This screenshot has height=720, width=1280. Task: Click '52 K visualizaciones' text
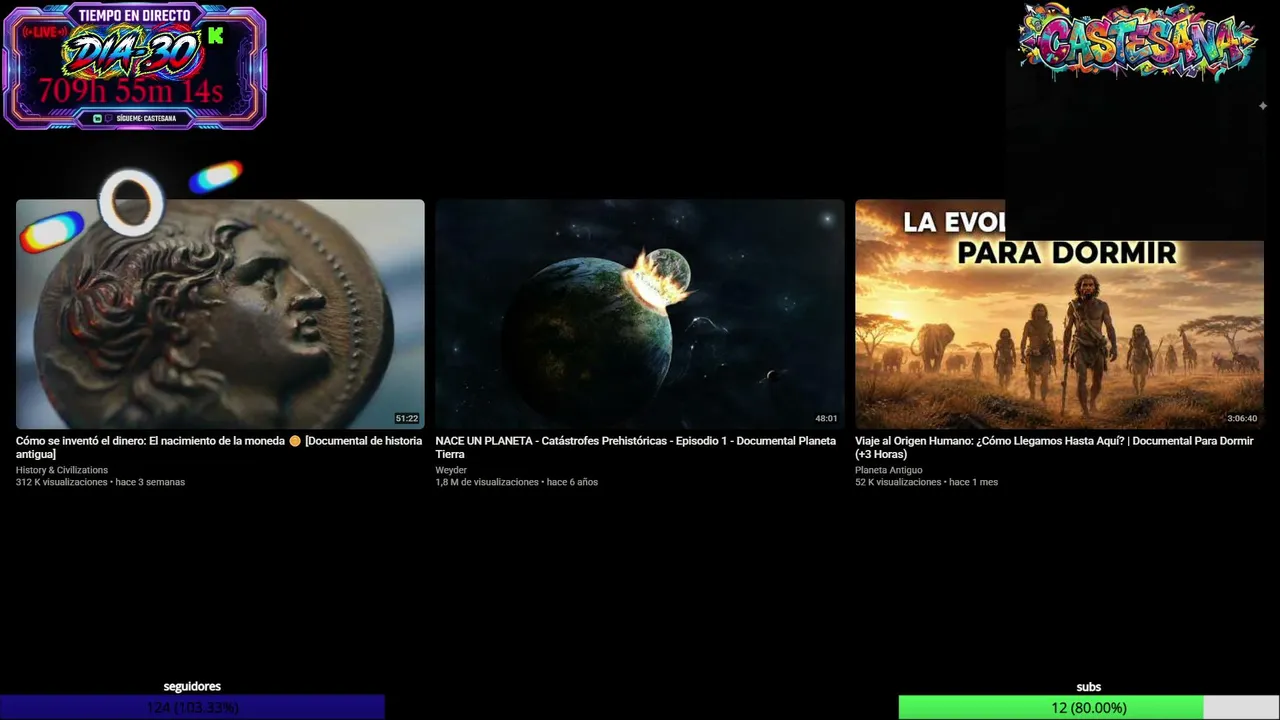898,482
